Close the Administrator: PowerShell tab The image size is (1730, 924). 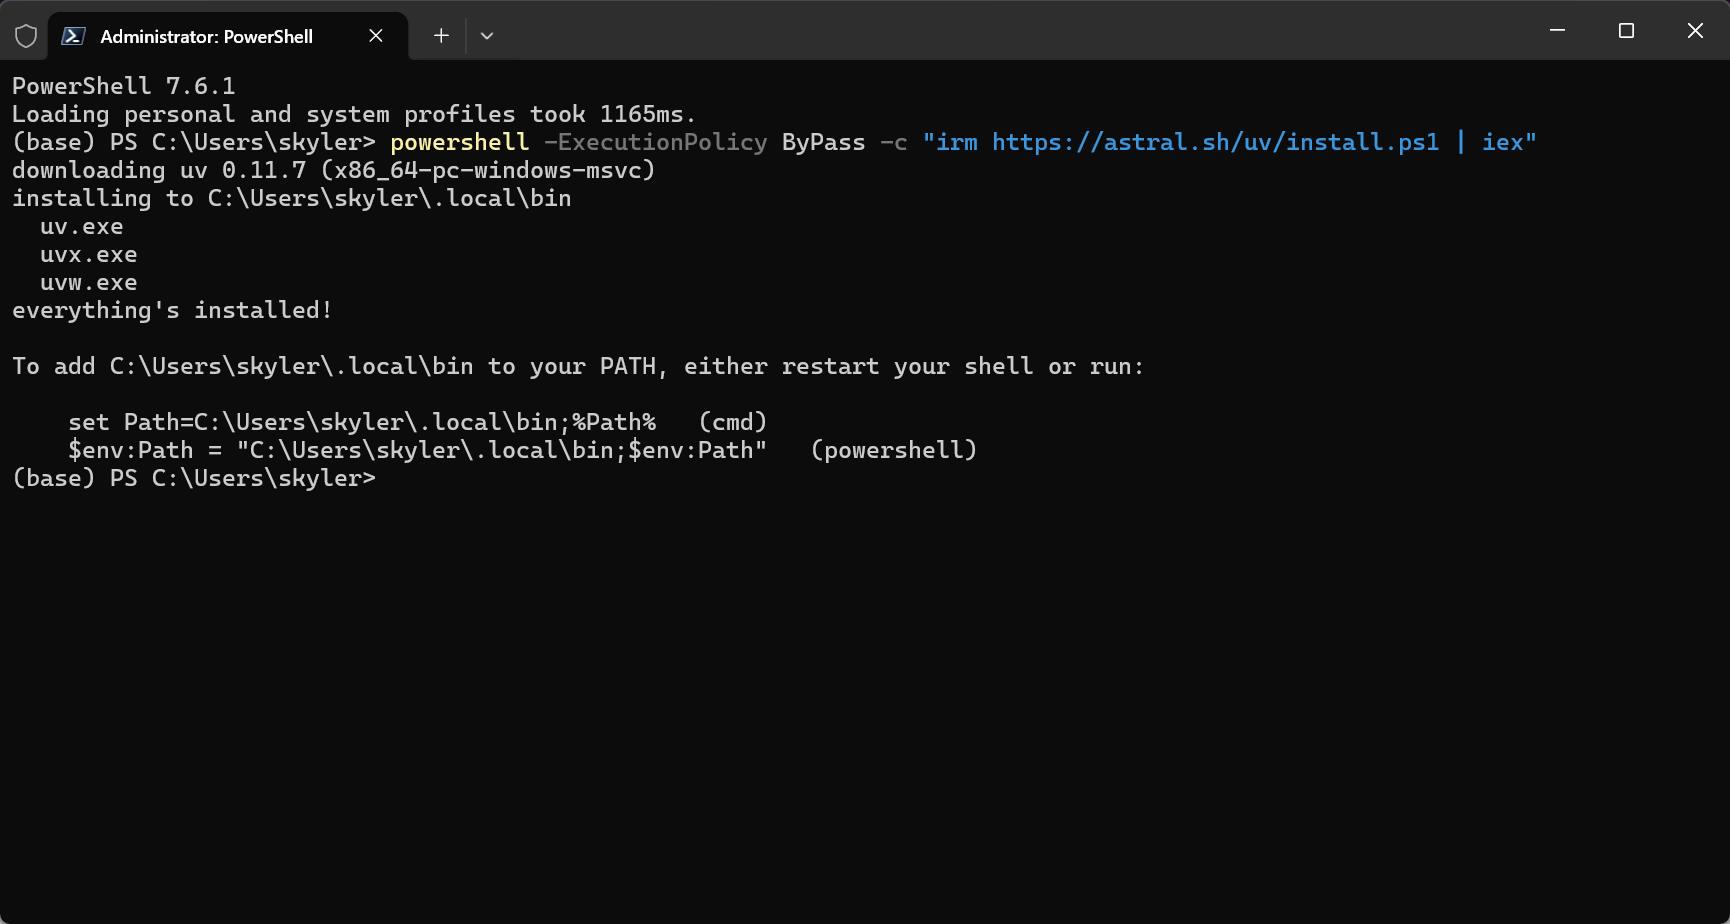[376, 36]
